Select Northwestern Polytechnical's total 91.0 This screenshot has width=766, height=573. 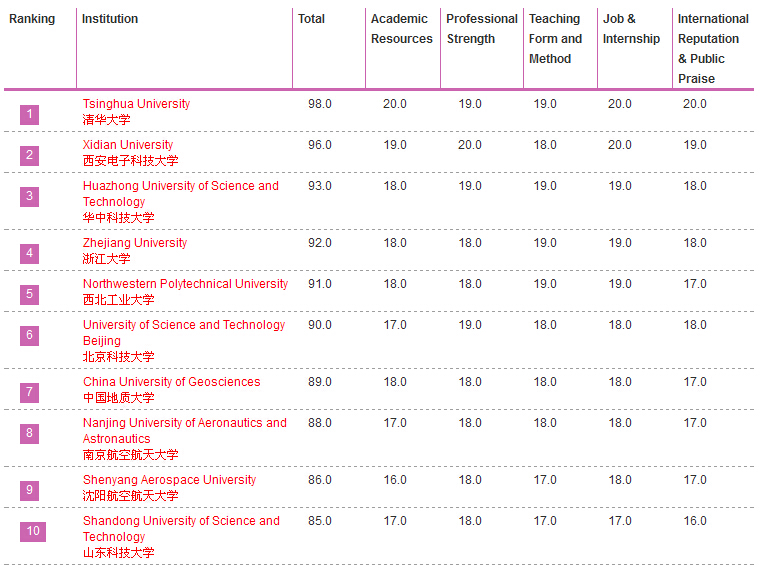pyautogui.click(x=320, y=284)
